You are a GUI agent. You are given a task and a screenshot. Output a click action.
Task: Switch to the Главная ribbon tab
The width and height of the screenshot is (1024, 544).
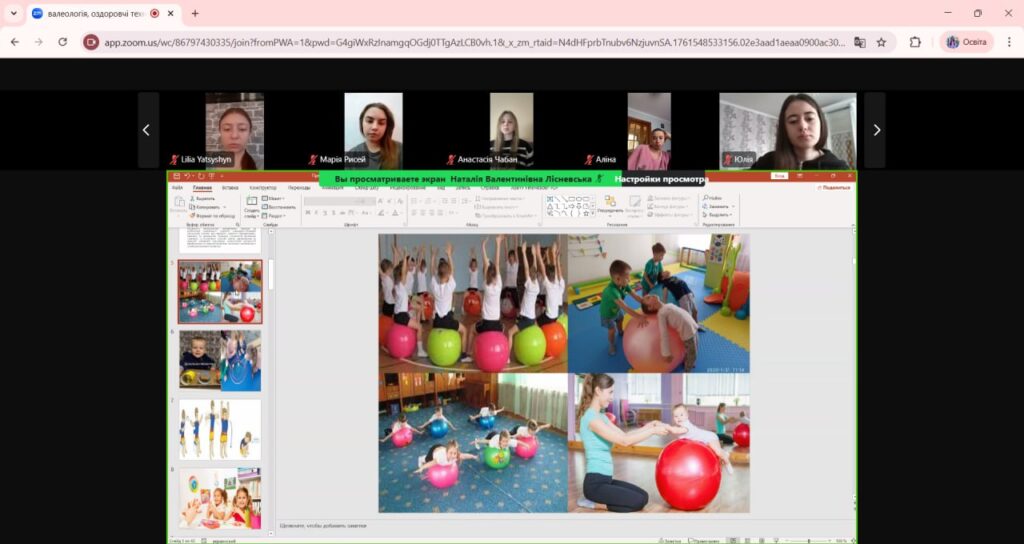coord(202,187)
